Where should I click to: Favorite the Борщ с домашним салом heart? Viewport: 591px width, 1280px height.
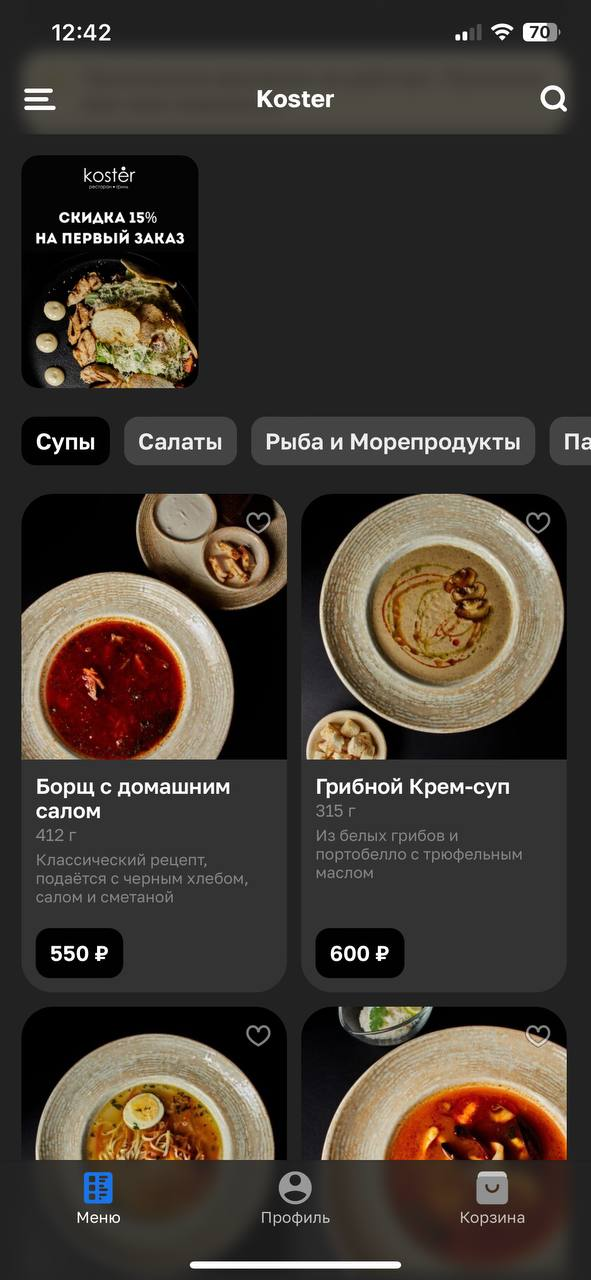[258, 522]
